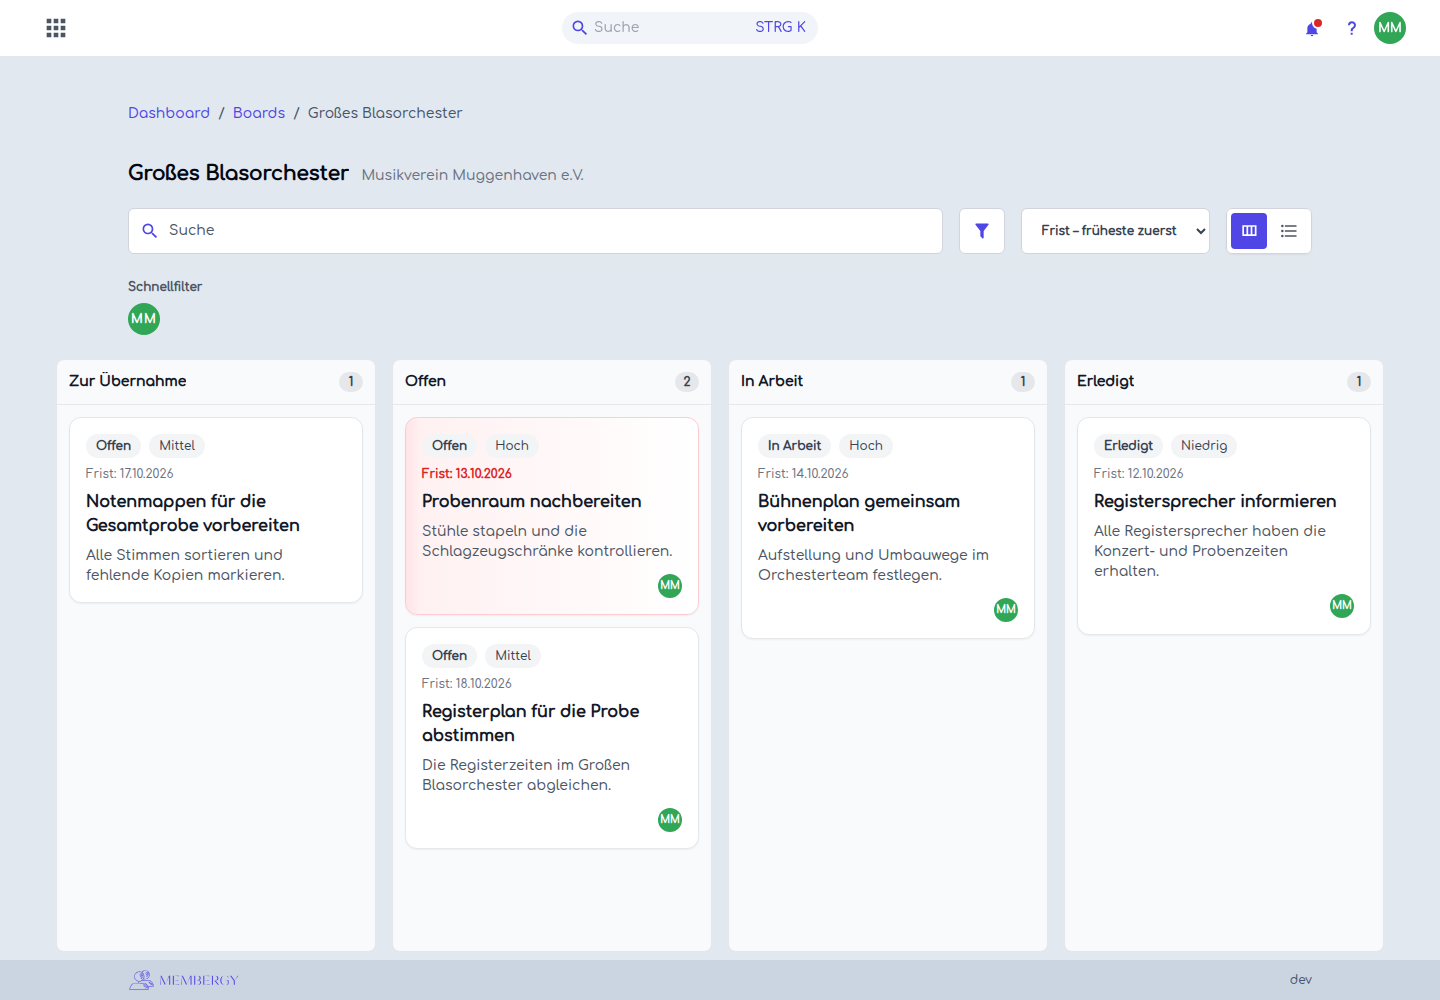Open the MM user avatar menu in top bar
The height and width of the screenshot is (1000, 1440).
1390,28
